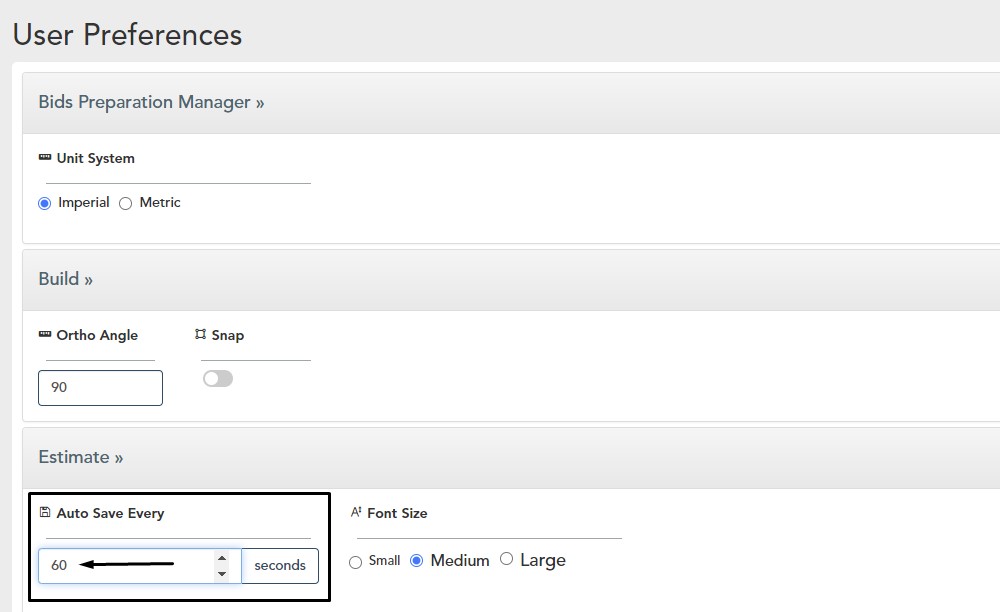This screenshot has height=612, width=1000.
Task: Click into the Ortho Angle field
Action: [x=100, y=388]
